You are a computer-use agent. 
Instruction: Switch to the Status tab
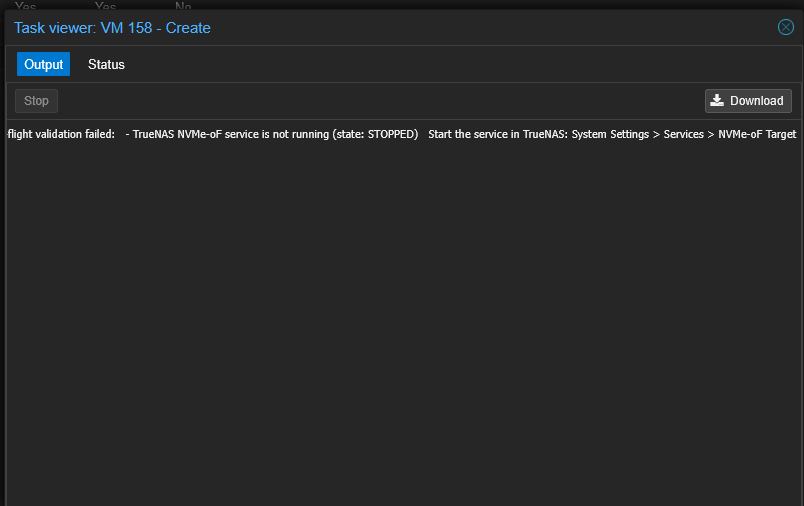coord(106,65)
